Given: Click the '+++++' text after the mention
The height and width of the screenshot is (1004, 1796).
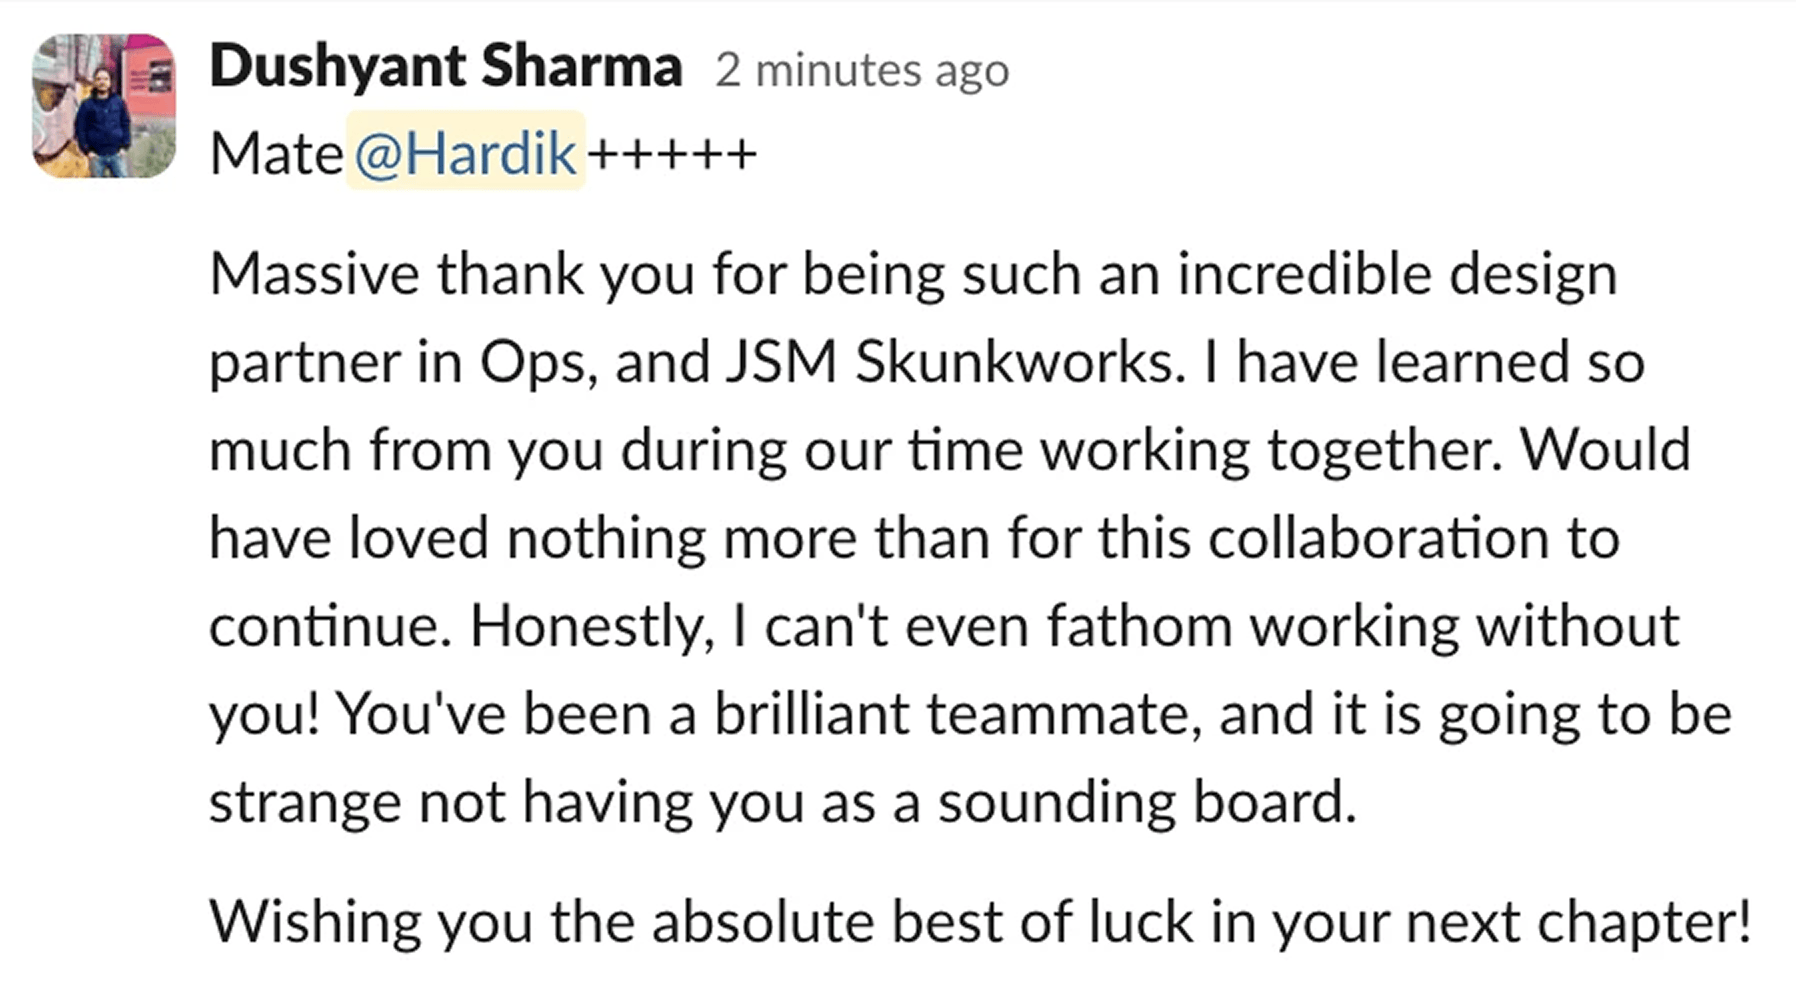Looking at the screenshot, I should pos(672,154).
